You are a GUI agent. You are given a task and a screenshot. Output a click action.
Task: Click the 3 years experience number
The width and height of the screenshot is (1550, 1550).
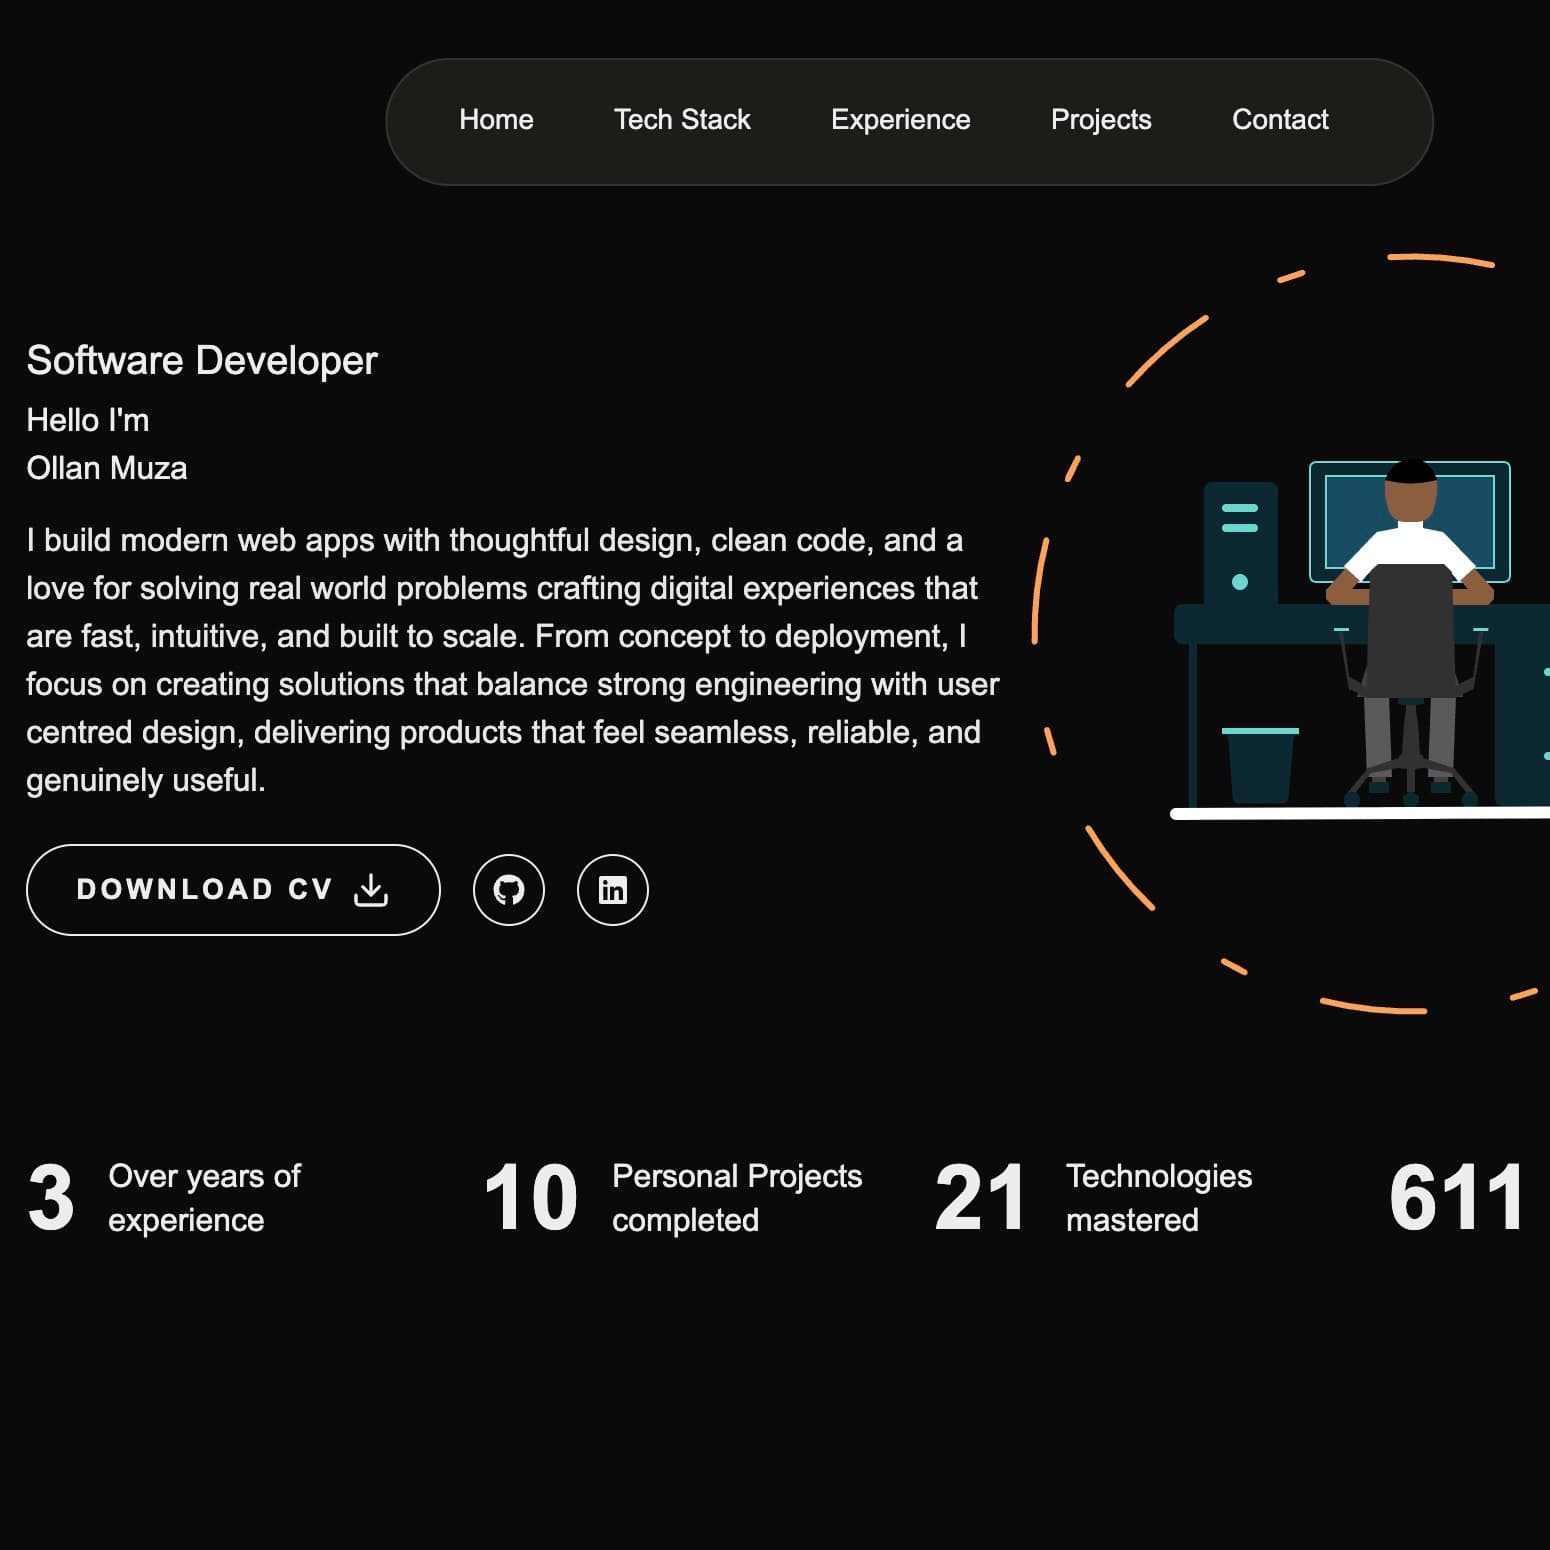pos(51,1197)
